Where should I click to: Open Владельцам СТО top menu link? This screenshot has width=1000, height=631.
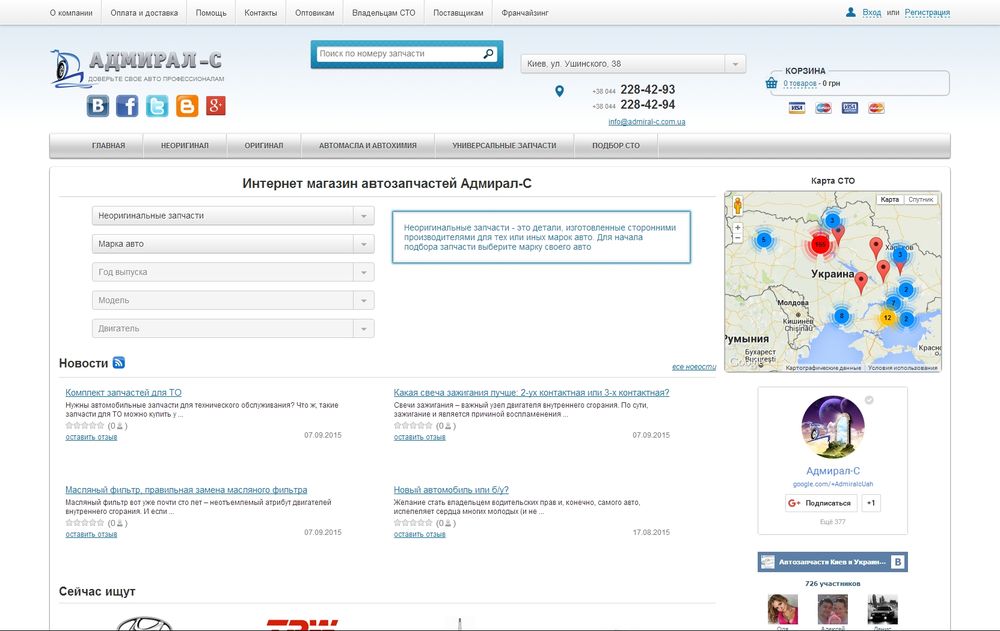click(x=383, y=13)
